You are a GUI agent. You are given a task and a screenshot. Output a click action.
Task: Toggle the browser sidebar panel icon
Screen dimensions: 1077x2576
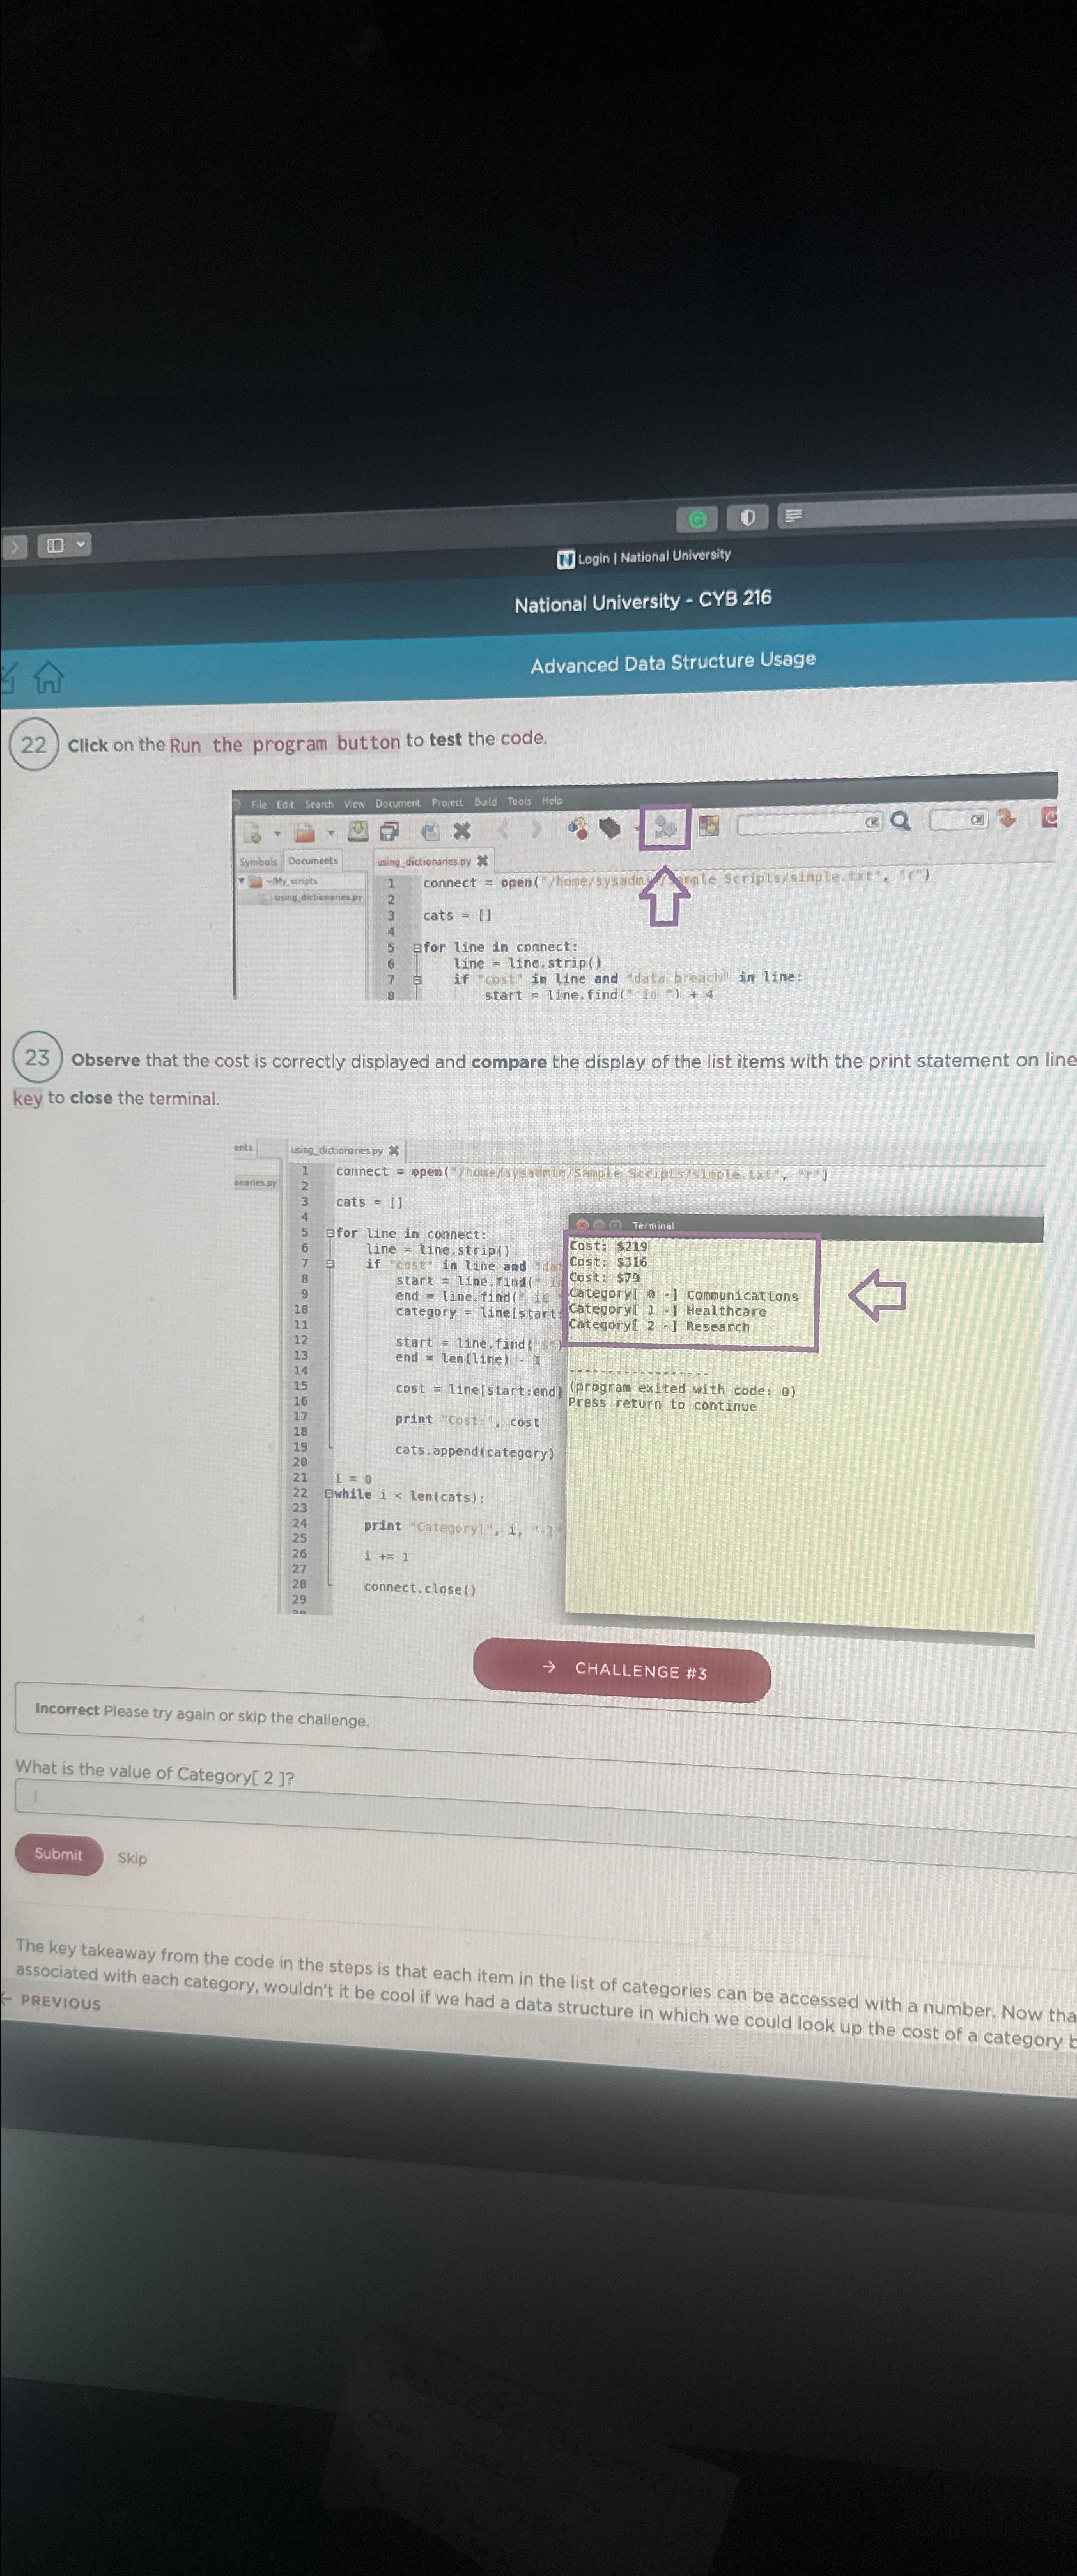[55, 546]
